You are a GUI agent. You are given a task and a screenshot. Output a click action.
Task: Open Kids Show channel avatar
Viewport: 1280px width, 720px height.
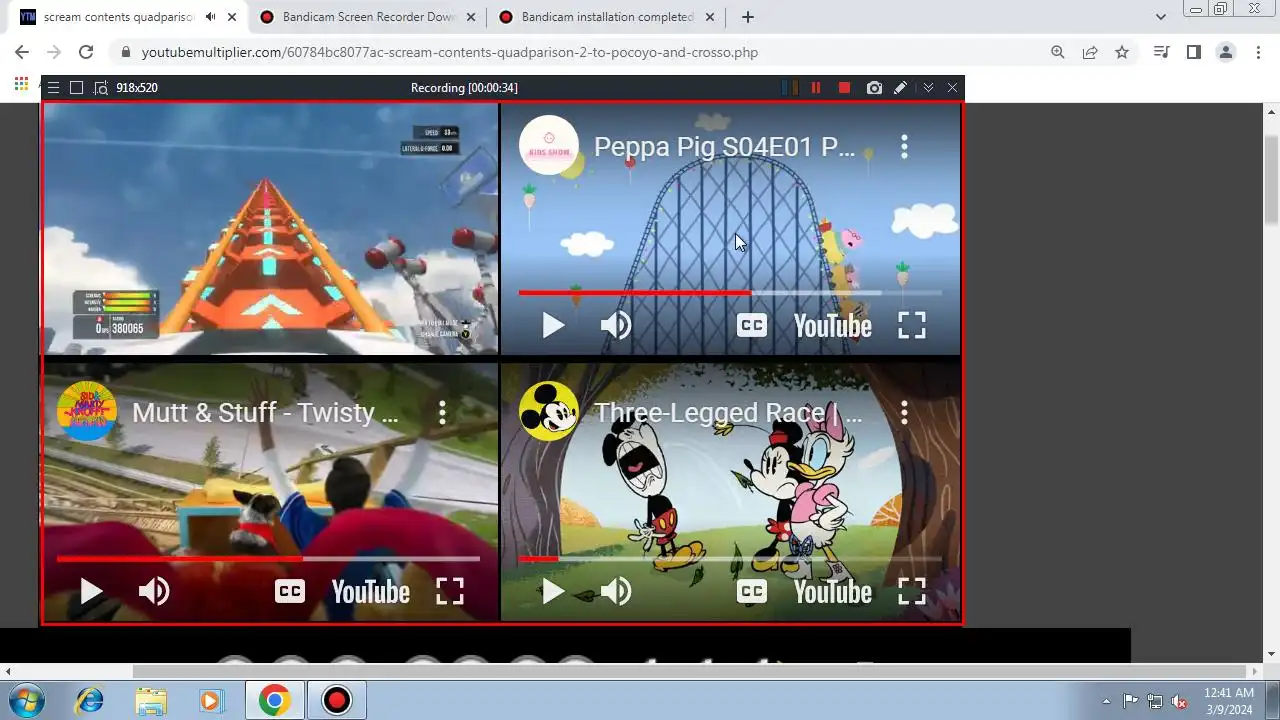click(x=548, y=146)
